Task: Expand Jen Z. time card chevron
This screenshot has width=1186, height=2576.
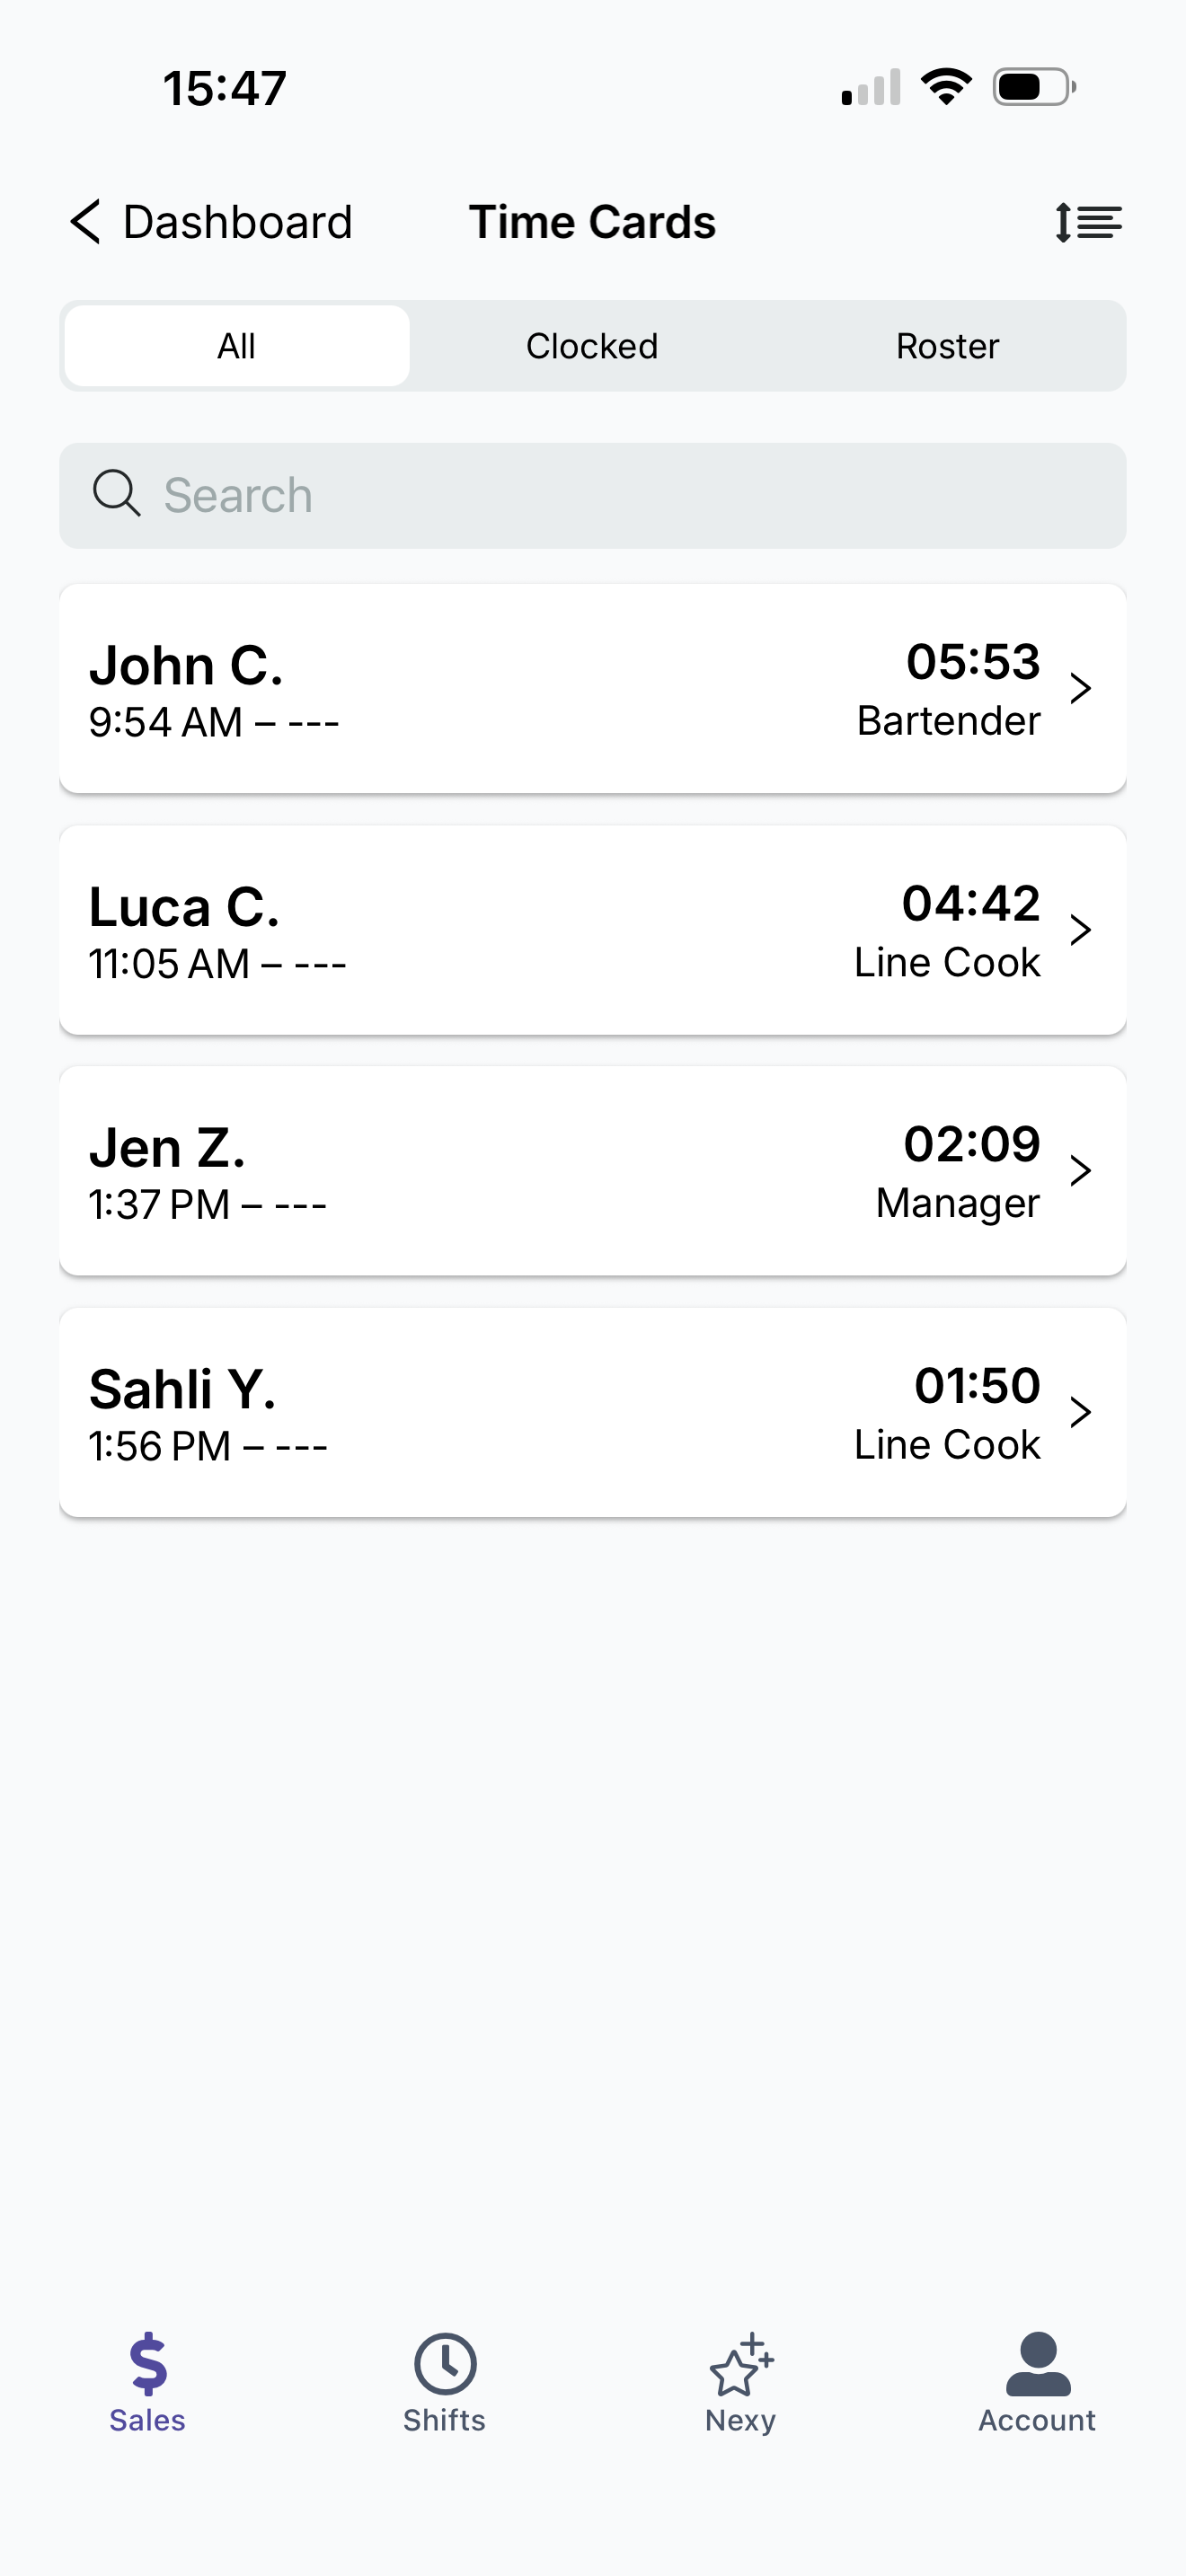Action: pos(1080,1171)
